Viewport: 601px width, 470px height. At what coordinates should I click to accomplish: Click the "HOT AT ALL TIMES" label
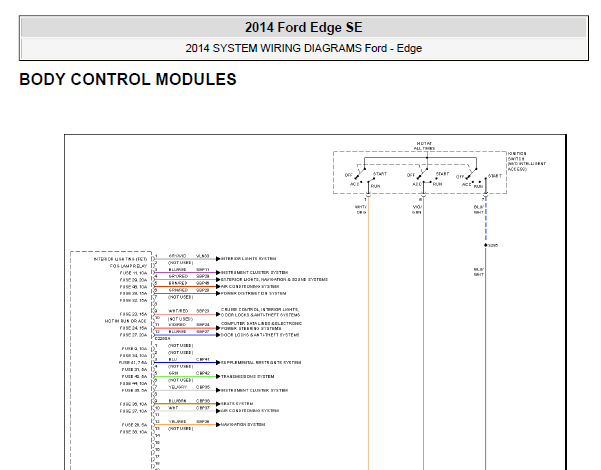coord(424,146)
